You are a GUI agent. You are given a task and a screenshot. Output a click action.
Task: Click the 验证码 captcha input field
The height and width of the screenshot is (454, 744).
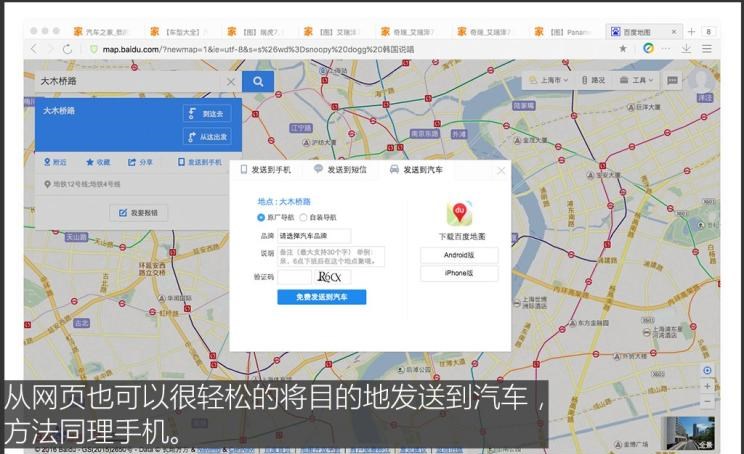tap(294, 277)
